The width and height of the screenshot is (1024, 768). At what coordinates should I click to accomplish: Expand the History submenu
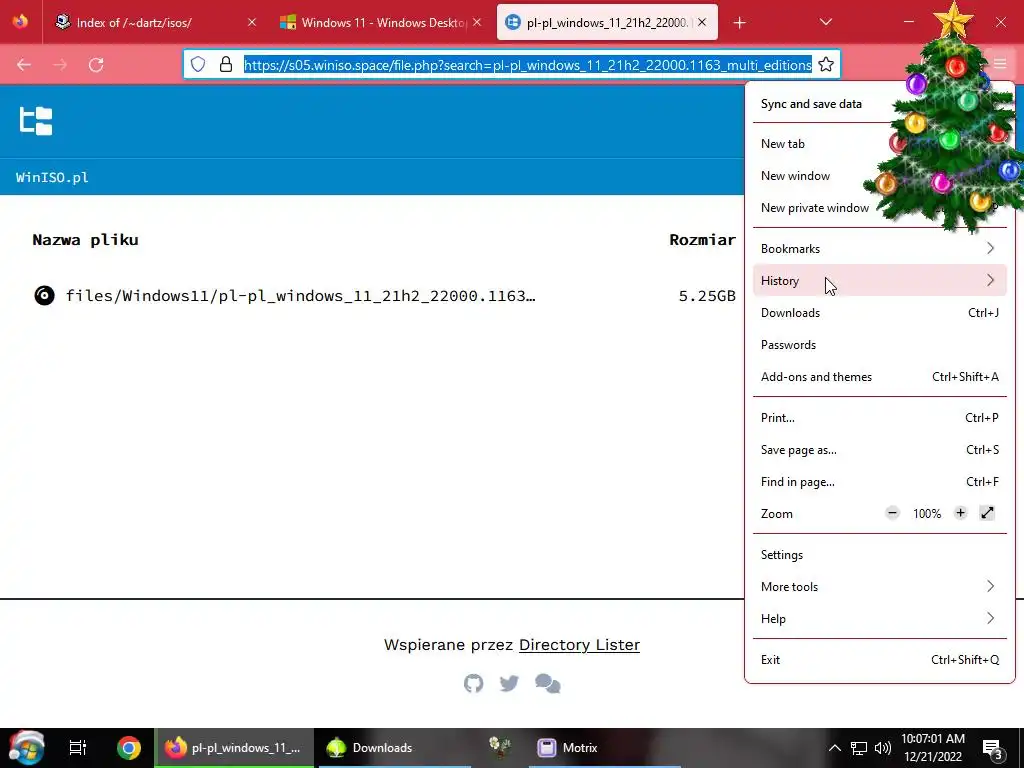880,281
